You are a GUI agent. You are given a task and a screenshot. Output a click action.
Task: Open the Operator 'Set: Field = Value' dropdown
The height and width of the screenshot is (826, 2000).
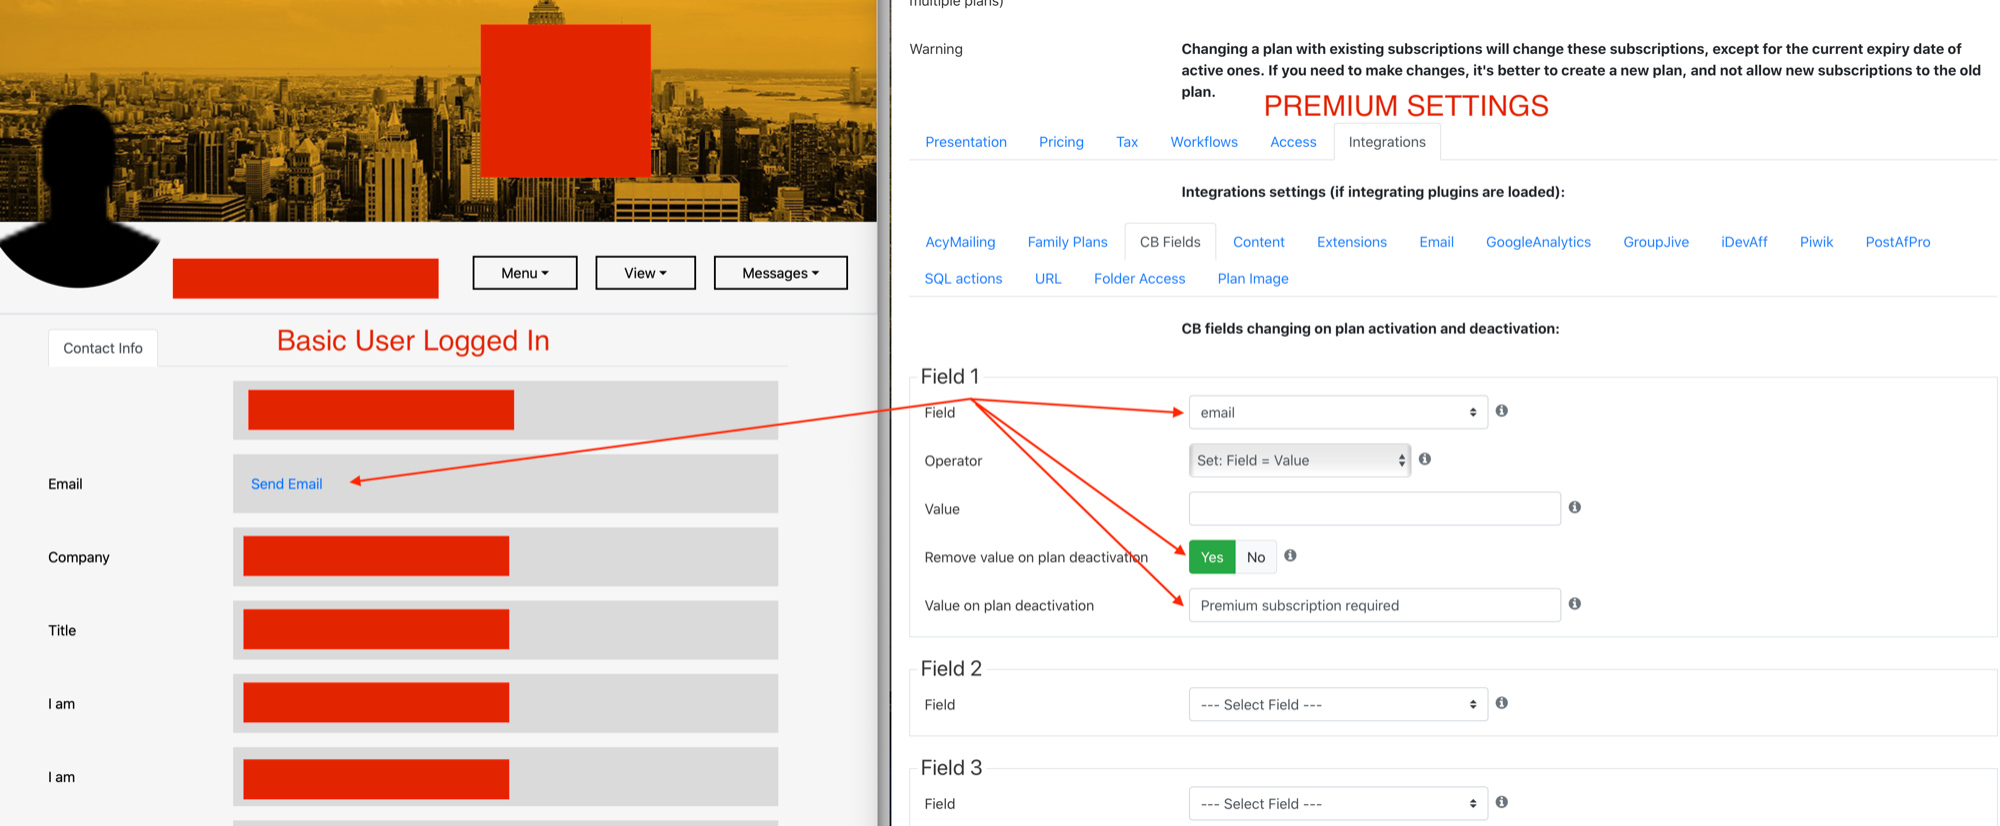(1300, 460)
